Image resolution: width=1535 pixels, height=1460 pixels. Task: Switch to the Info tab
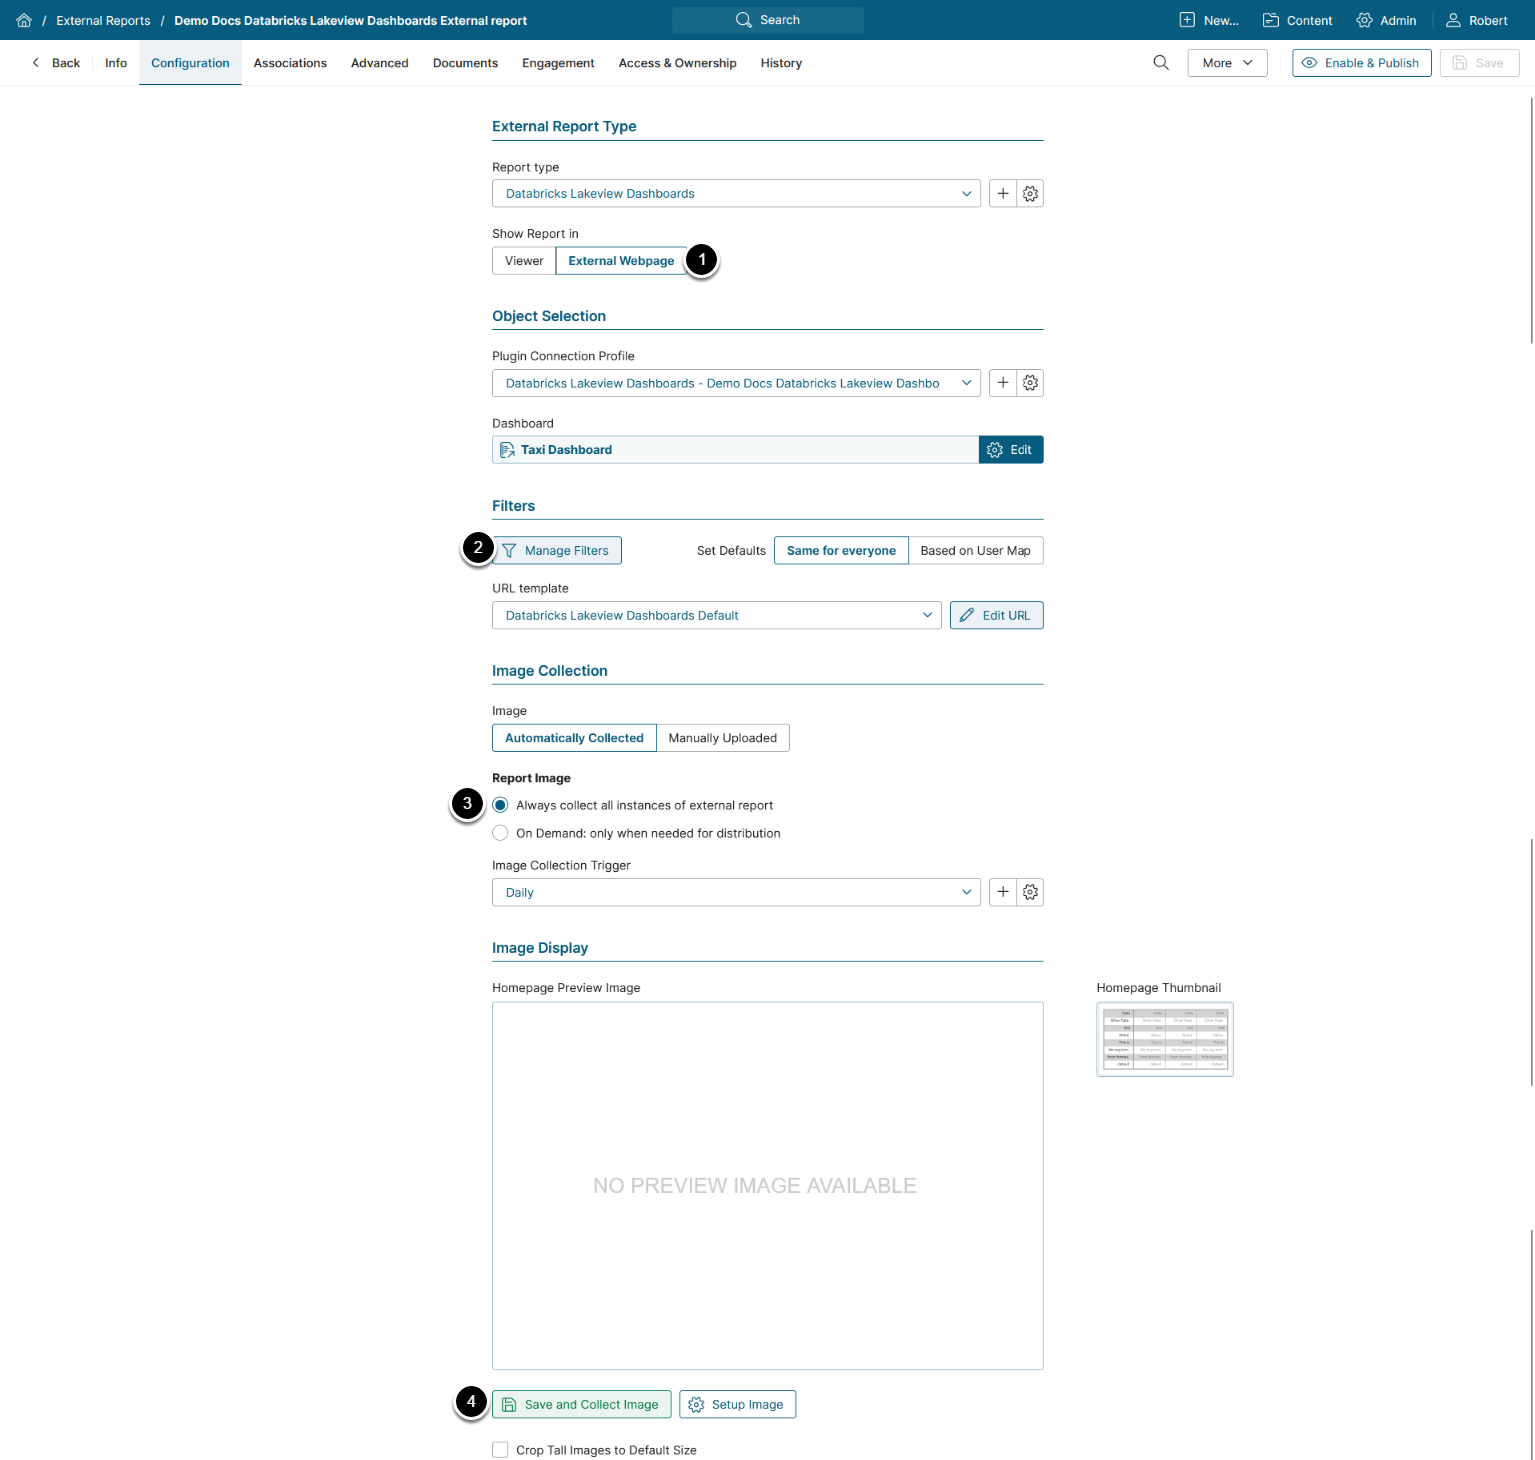116,63
